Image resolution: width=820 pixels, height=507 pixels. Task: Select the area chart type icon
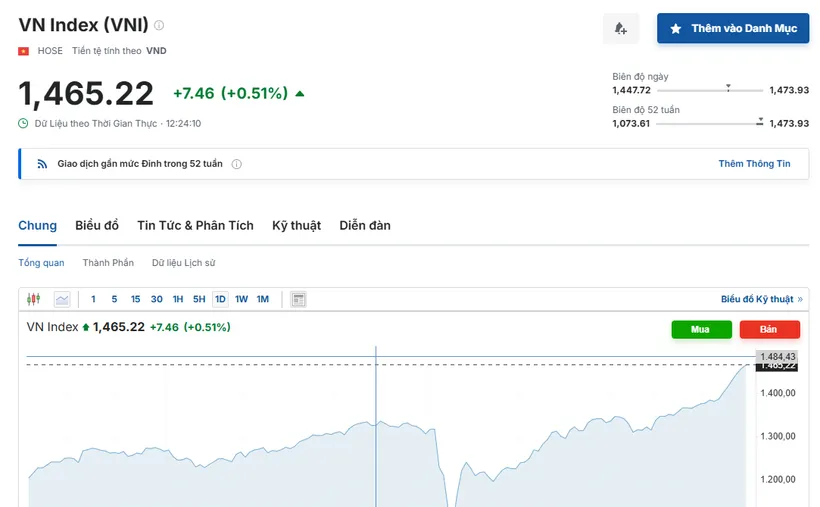pos(62,299)
